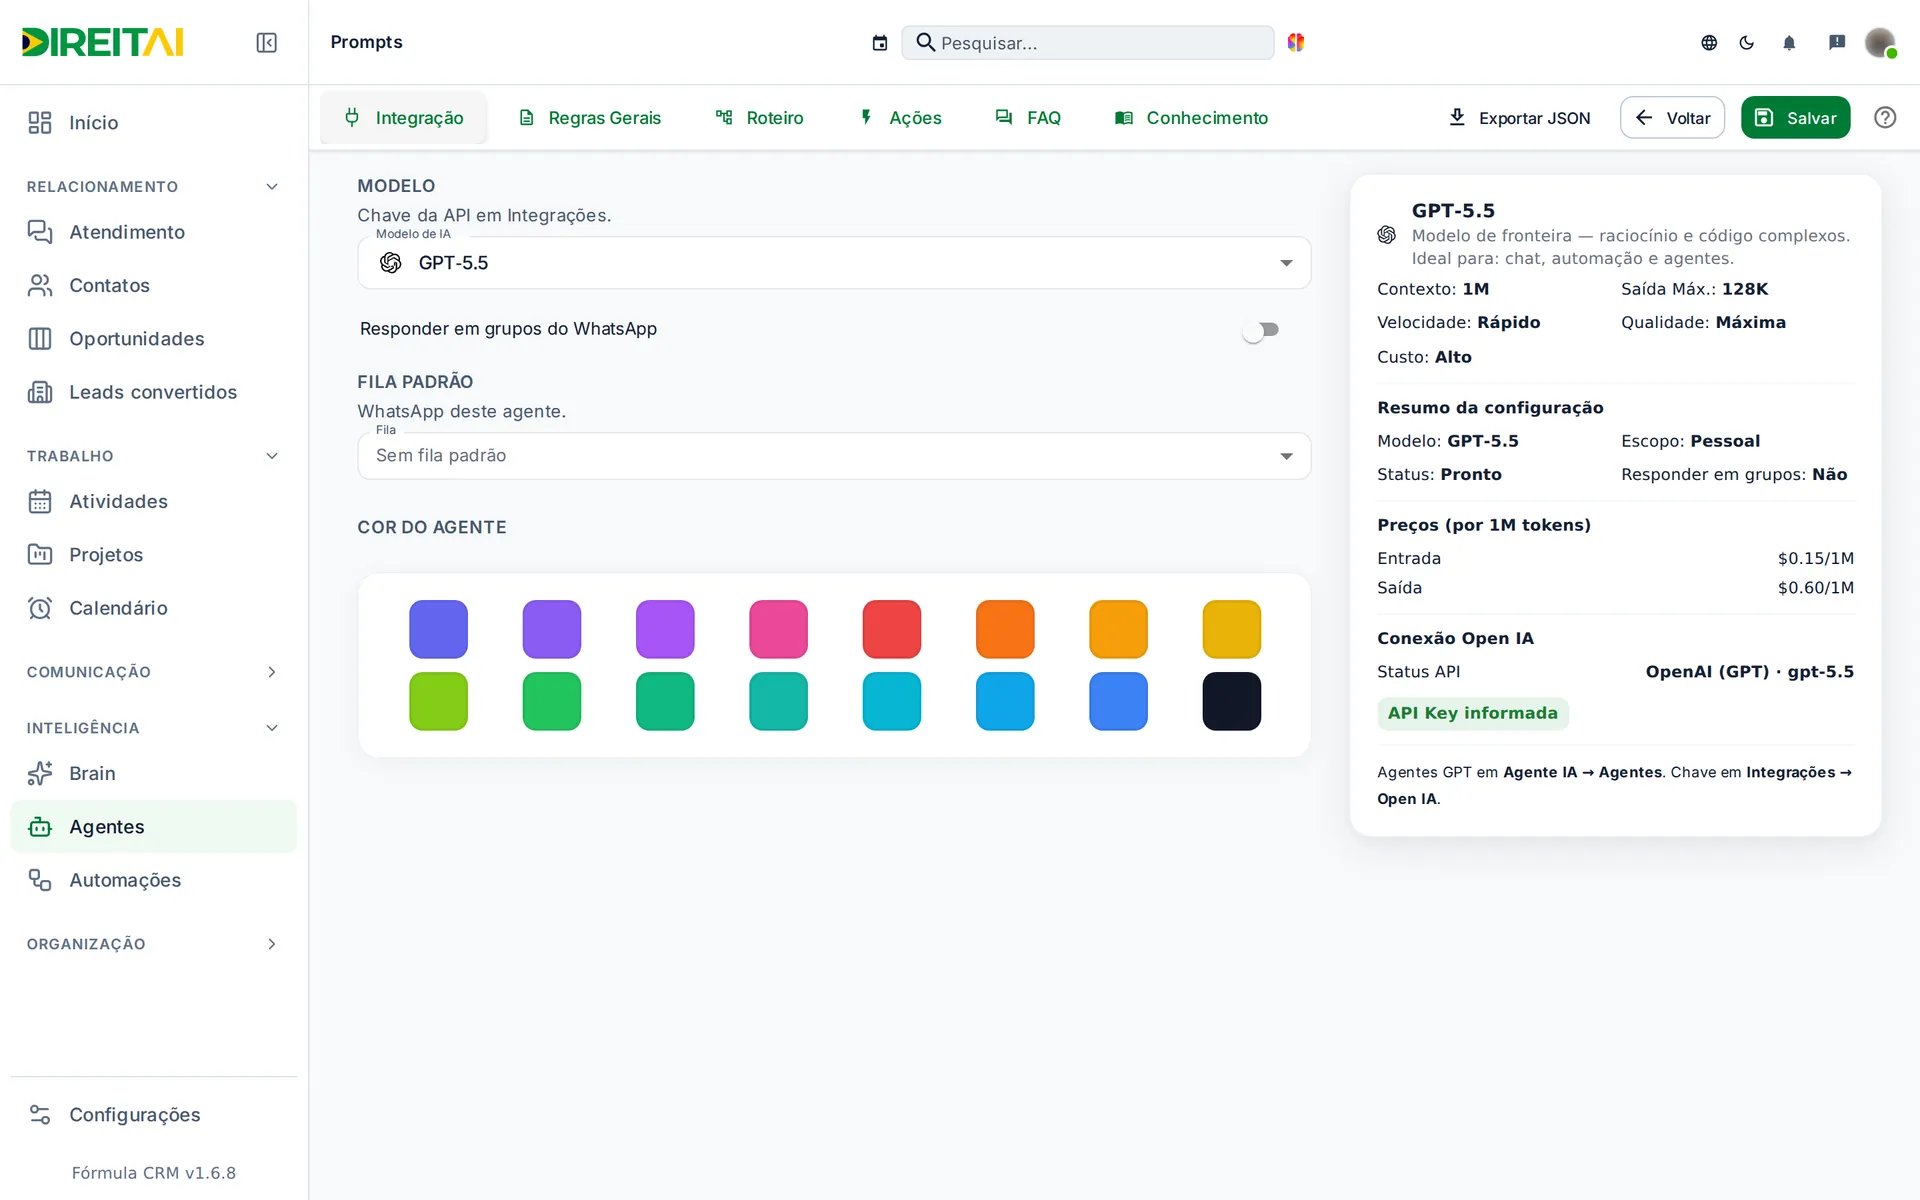
Task: Click the Salvar button
Action: pos(1795,117)
